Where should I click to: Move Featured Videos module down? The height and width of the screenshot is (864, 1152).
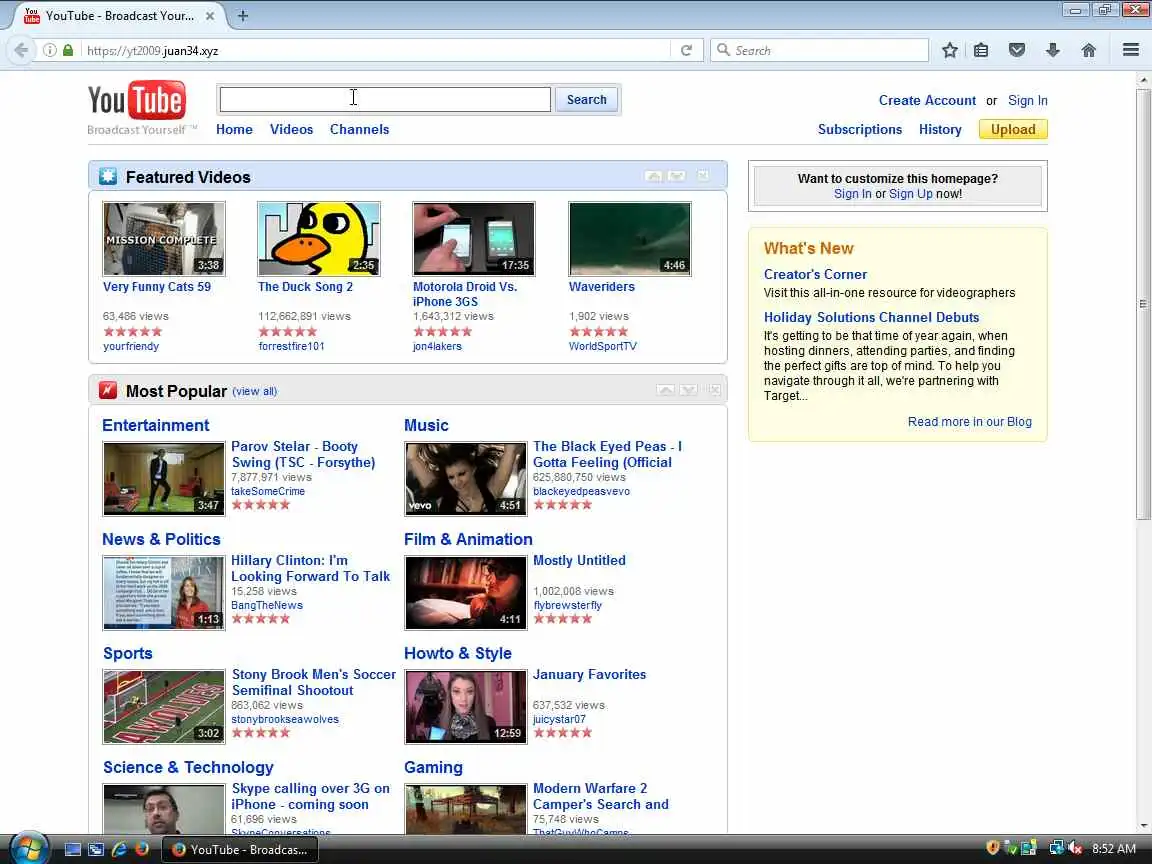click(x=677, y=176)
